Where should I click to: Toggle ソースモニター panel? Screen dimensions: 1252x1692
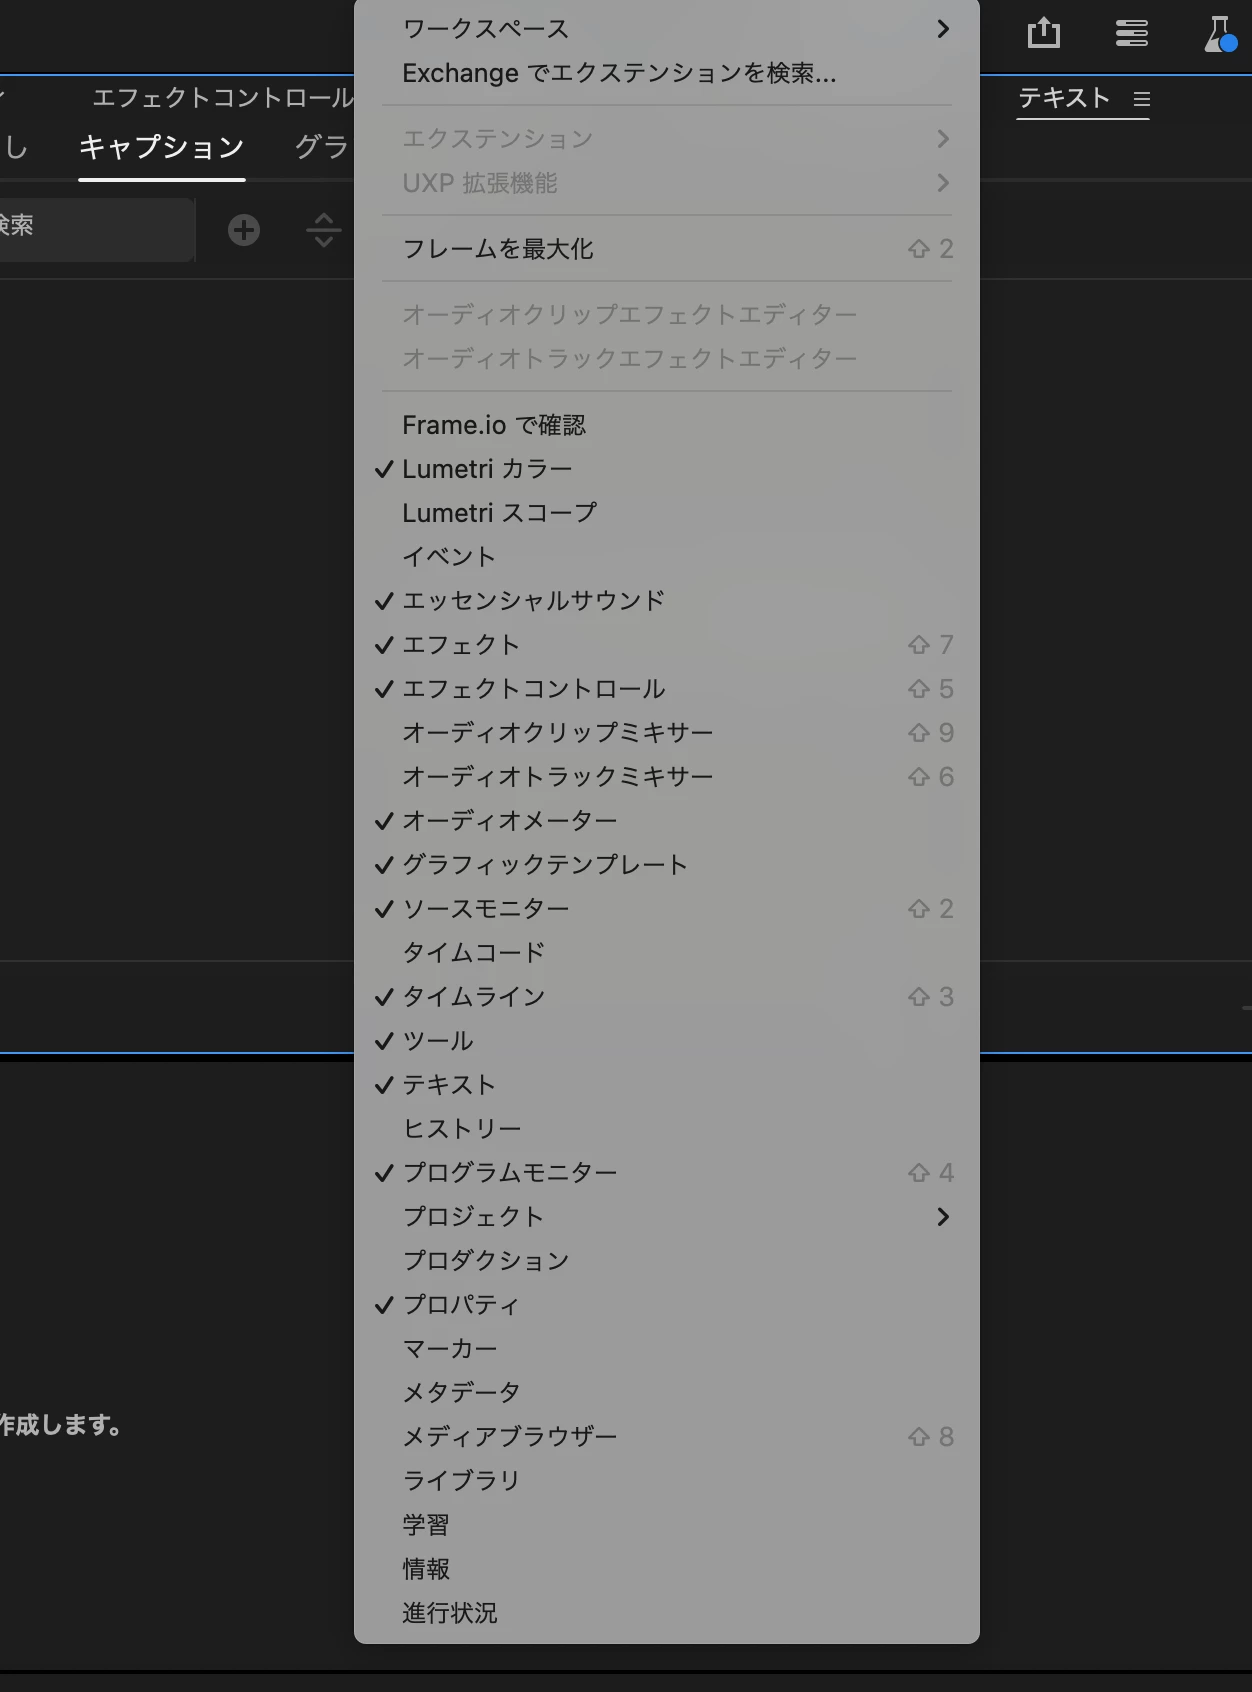click(667, 909)
